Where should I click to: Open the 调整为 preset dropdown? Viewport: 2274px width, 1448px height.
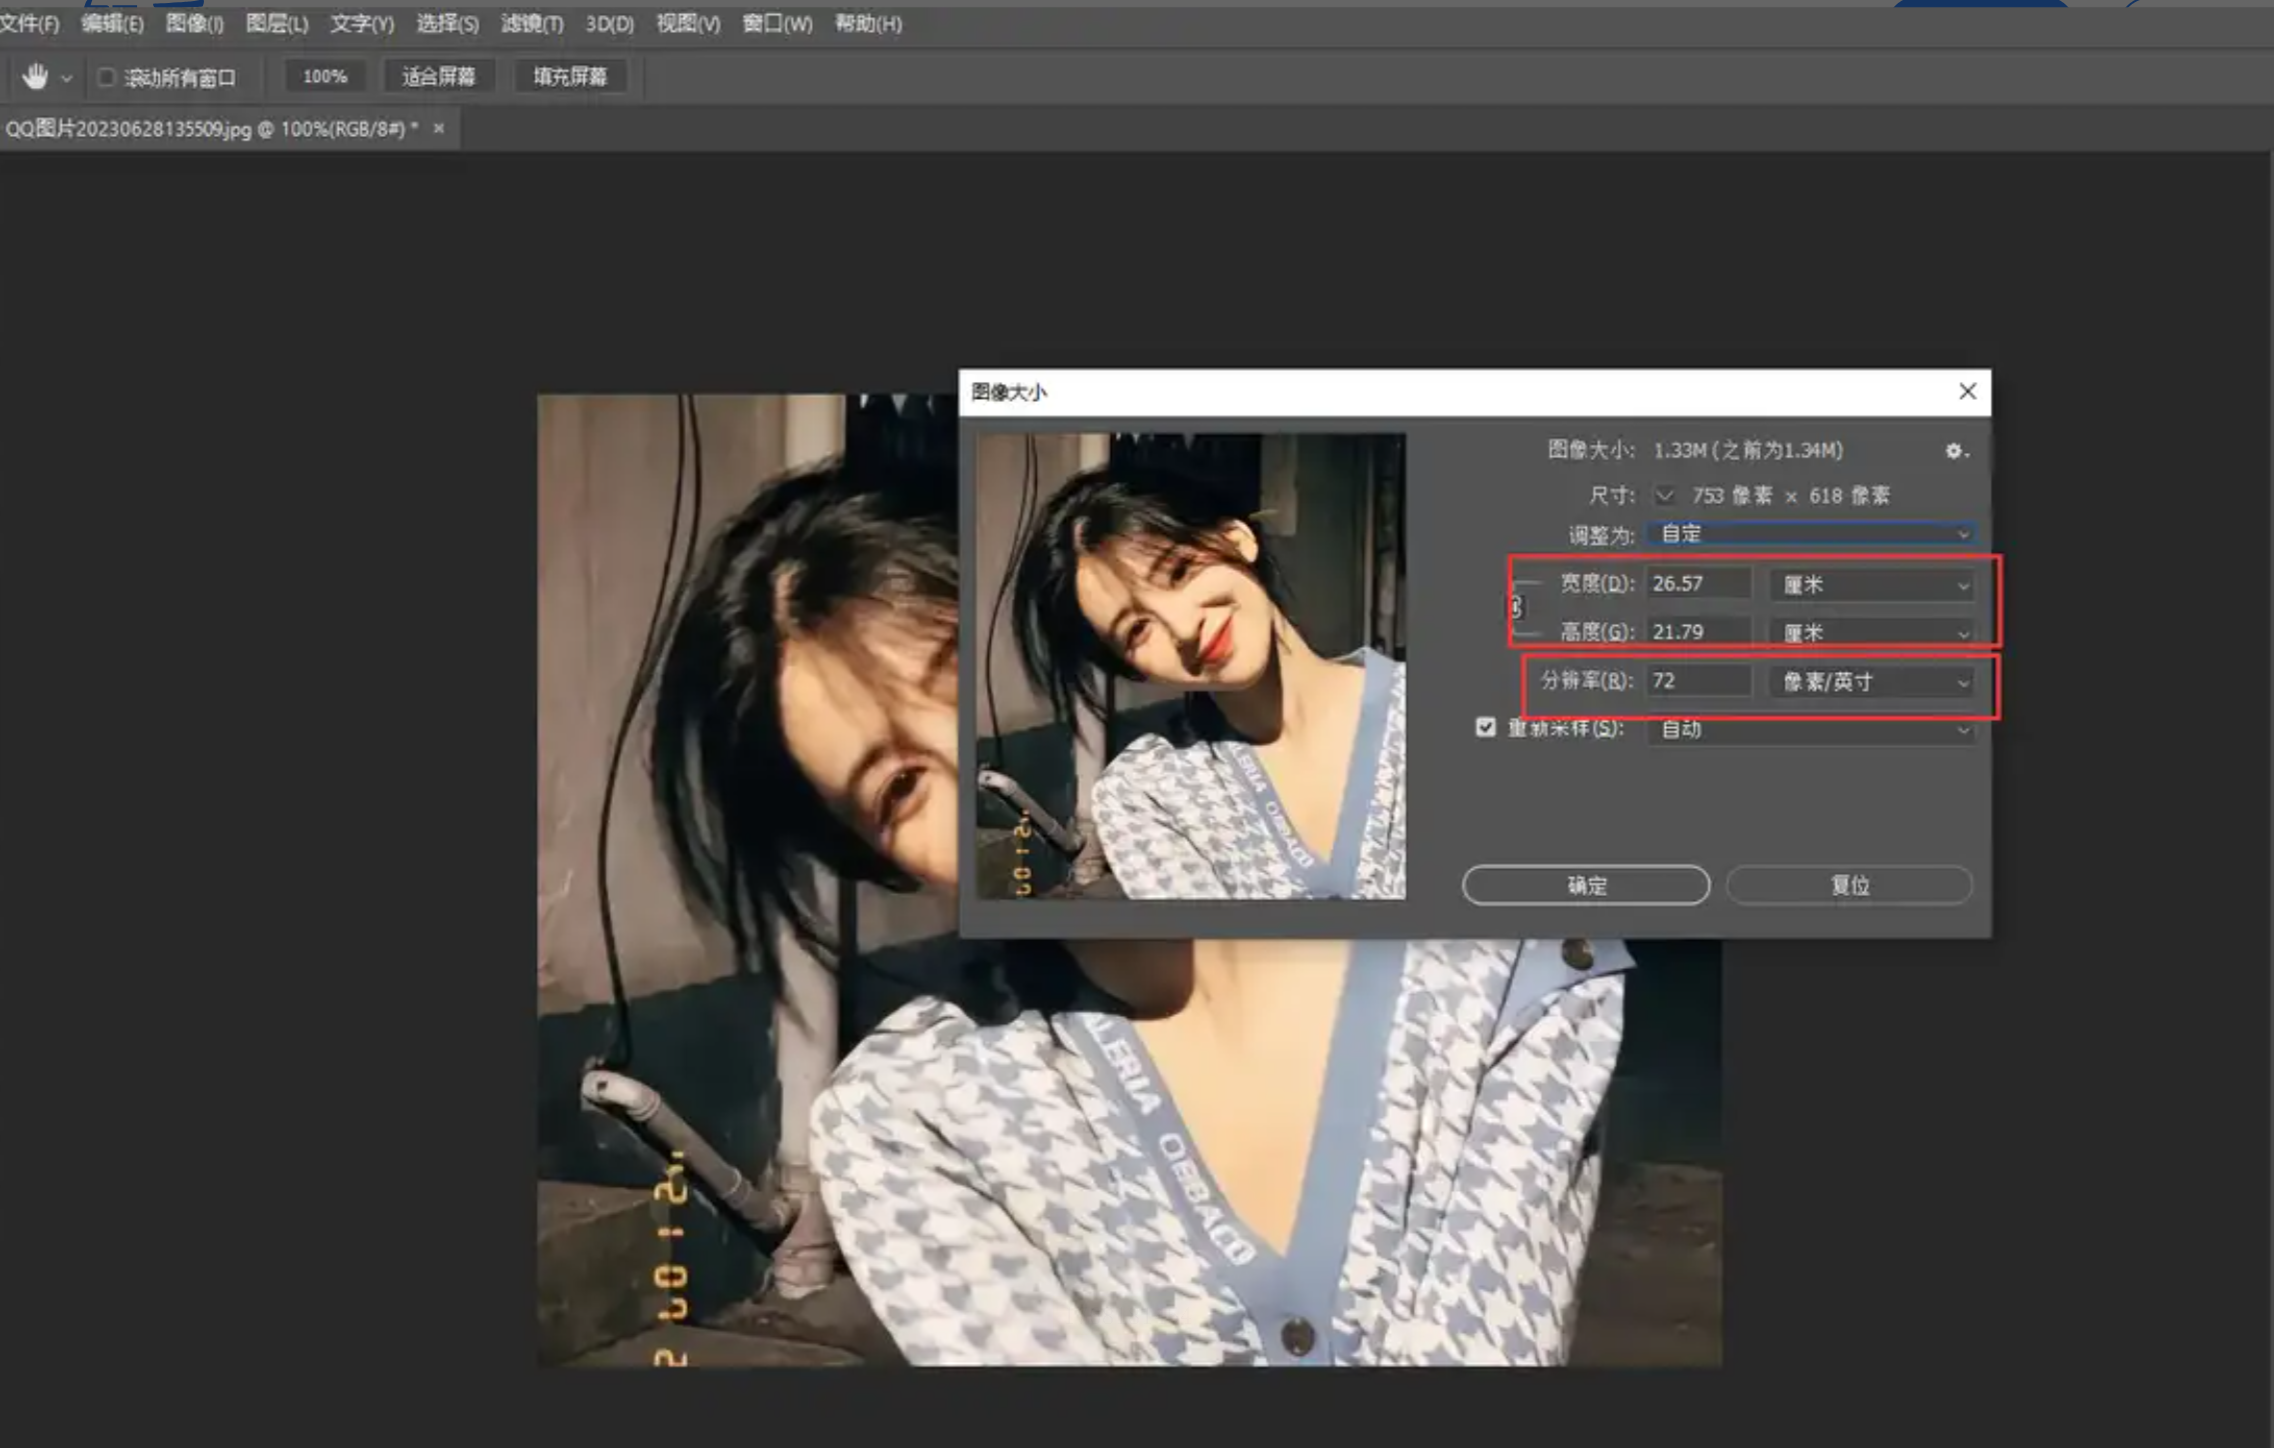pyautogui.click(x=1811, y=534)
